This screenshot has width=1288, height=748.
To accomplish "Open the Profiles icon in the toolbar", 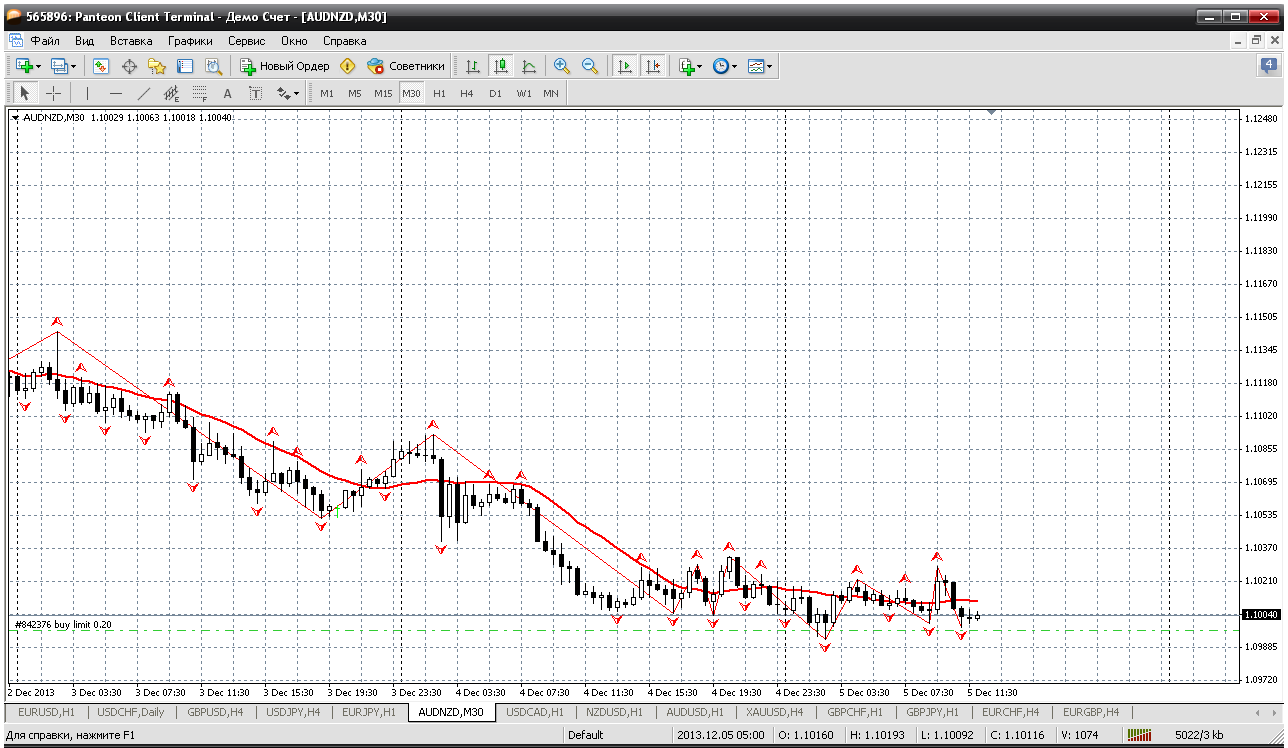I will (x=59, y=66).
